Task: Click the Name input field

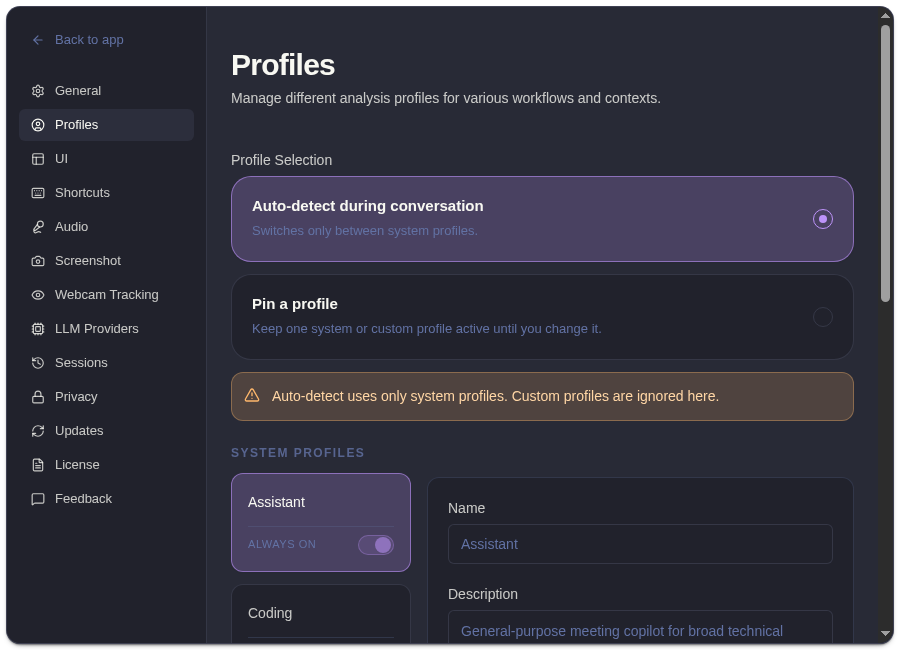Action: click(x=640, y=544)
